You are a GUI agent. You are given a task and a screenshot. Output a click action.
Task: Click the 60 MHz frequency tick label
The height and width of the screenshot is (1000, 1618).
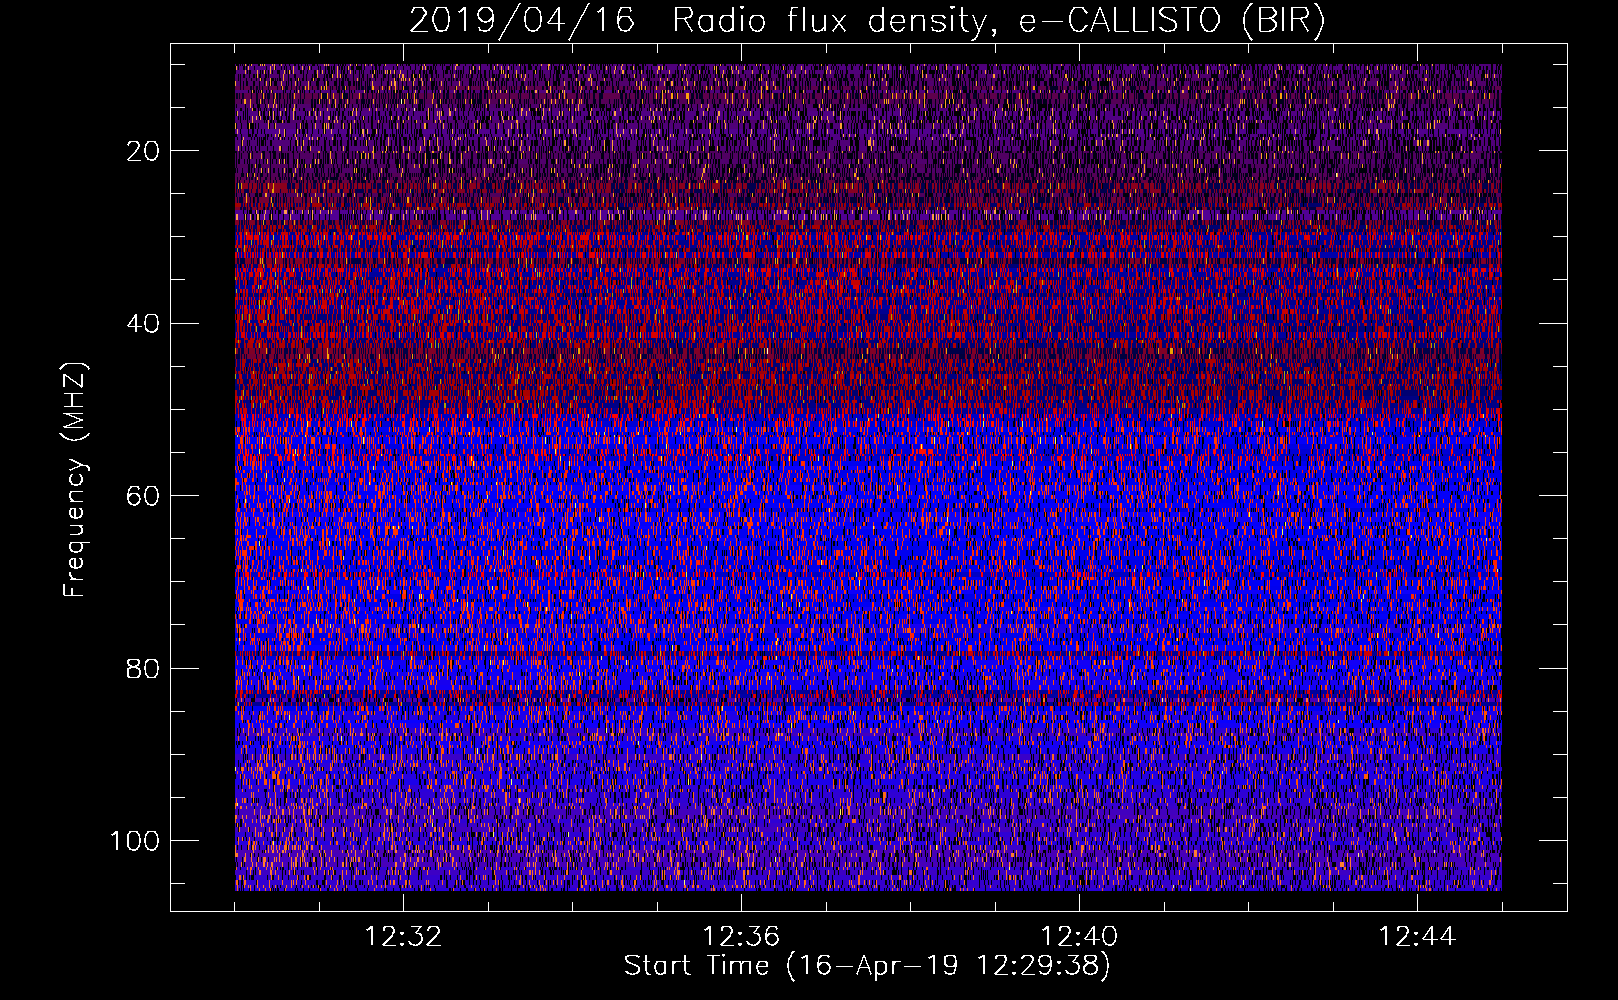pyautogui.click(x=143, y=496)
